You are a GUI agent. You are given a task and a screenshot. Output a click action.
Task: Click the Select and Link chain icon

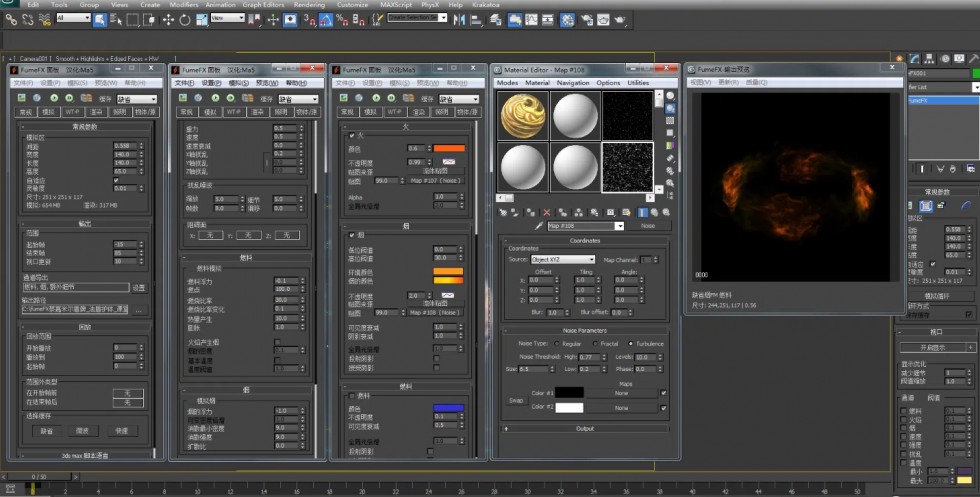pos(11,20)
